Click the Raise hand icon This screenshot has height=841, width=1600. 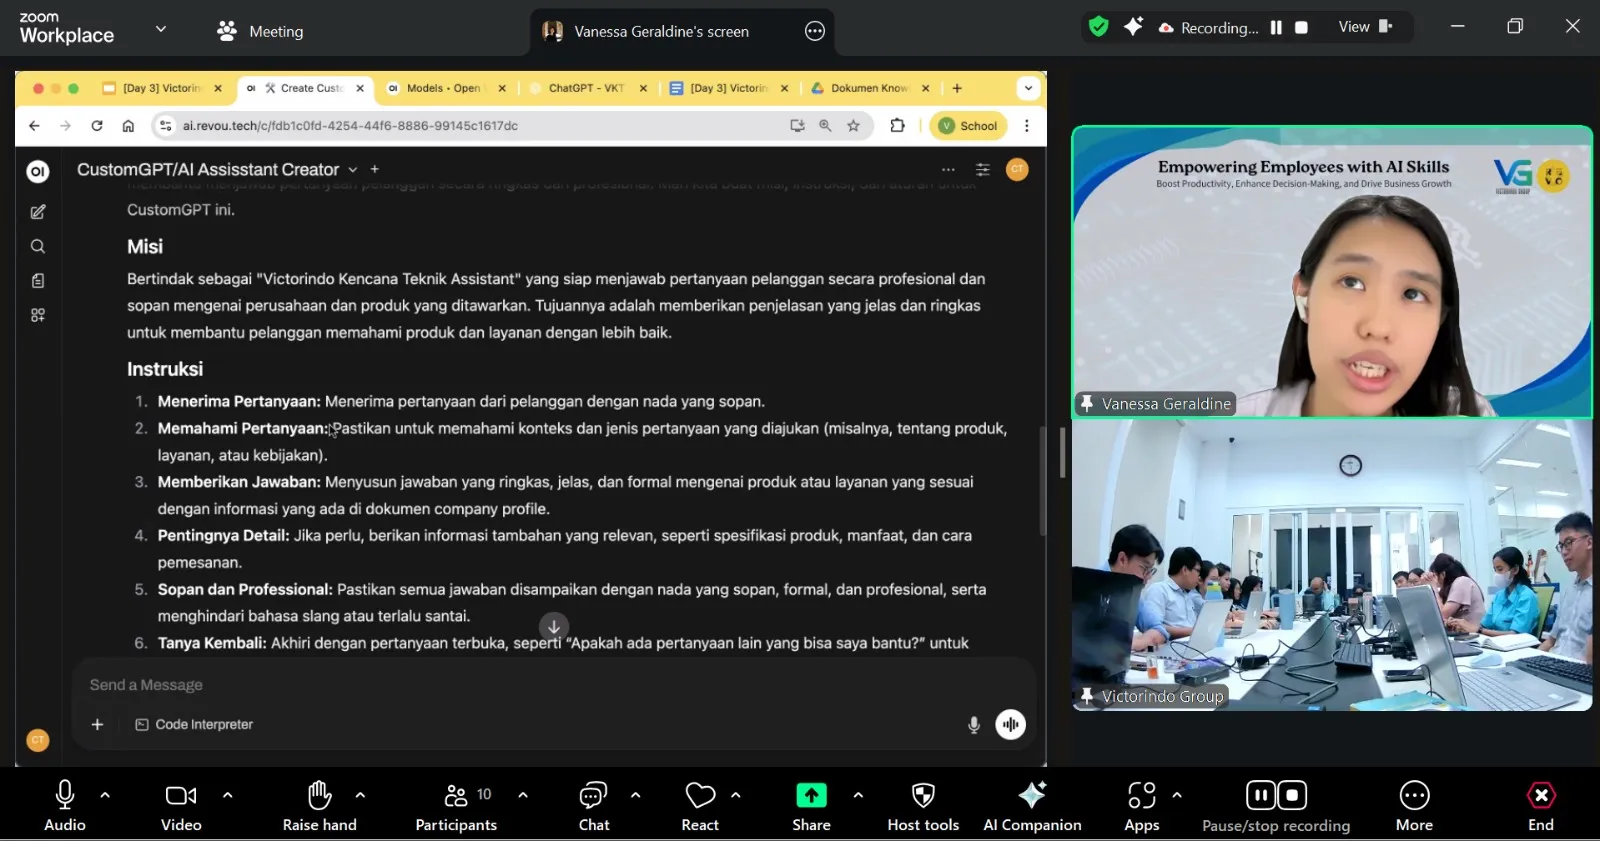click(320, 795)
